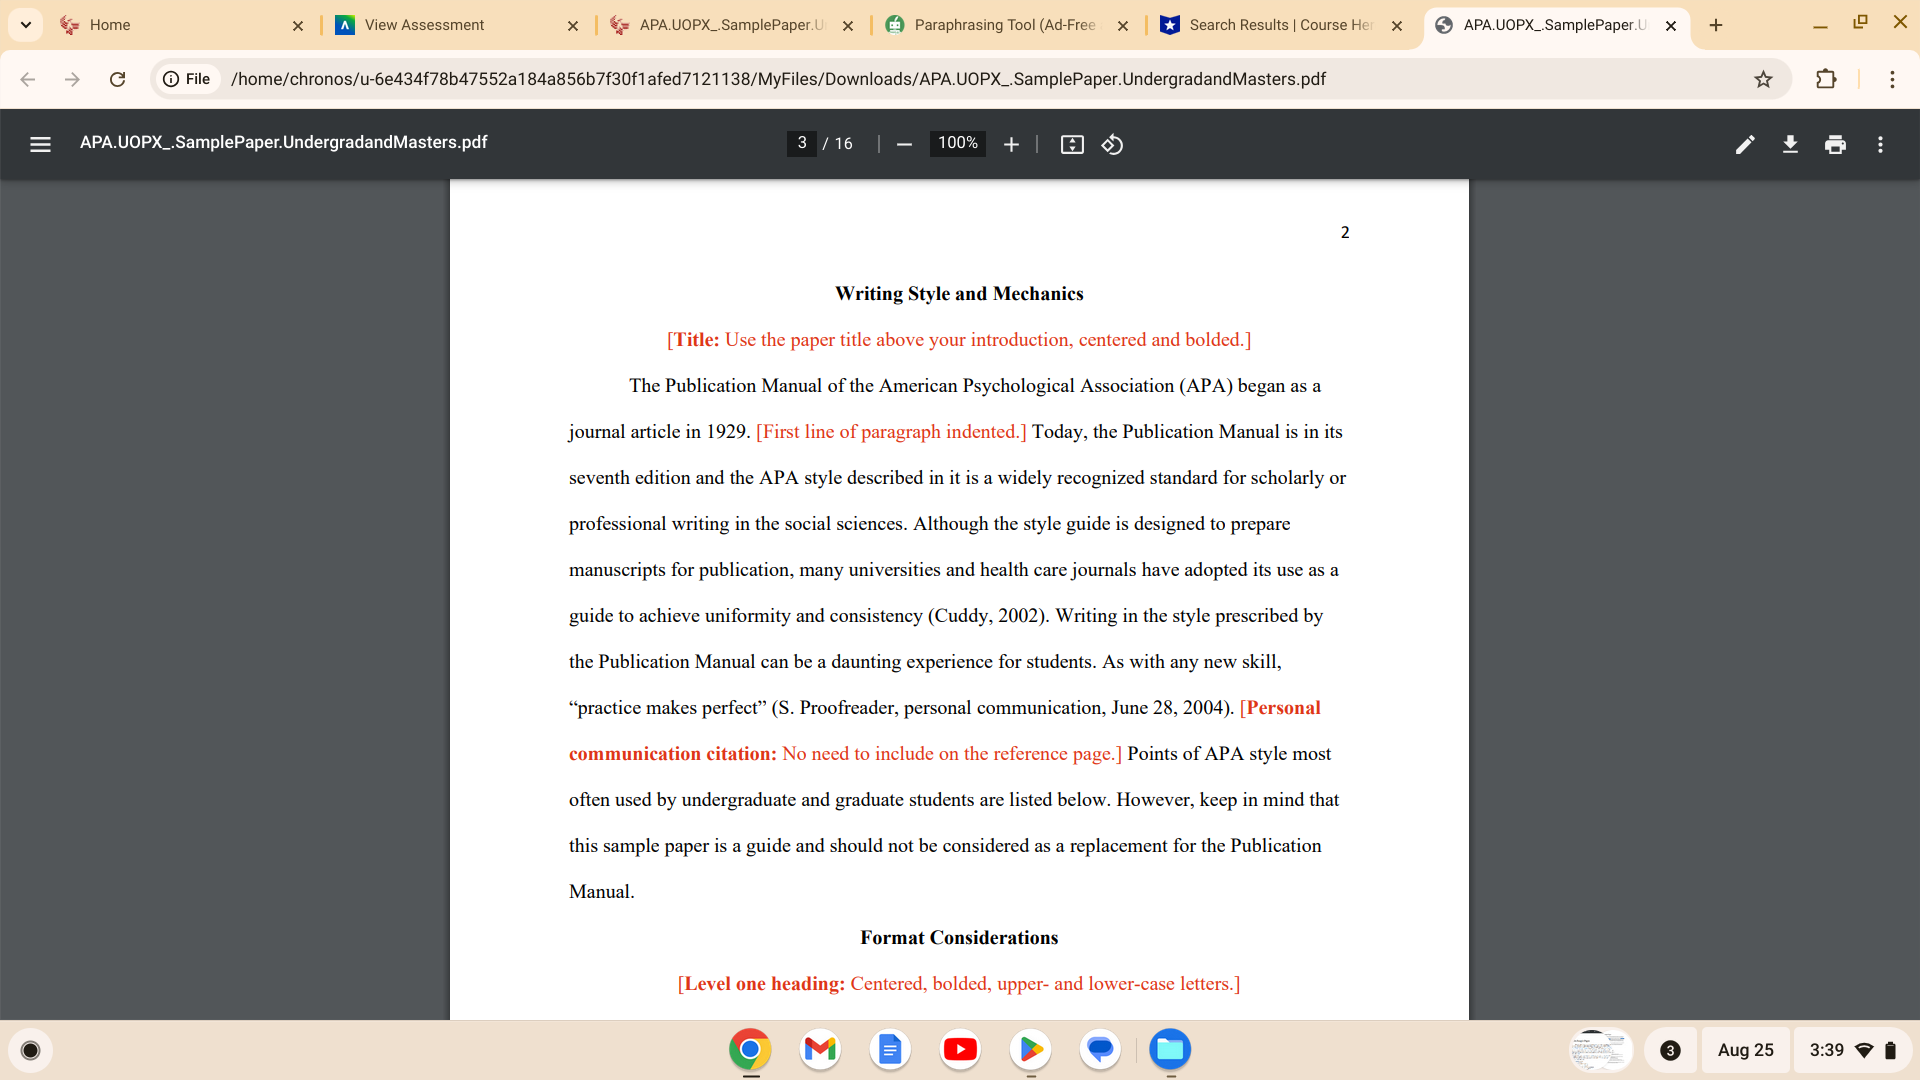The width and height of the screenshot is (1920, 1080).
Task: Click the page number input field
Action: coord(801,143)
